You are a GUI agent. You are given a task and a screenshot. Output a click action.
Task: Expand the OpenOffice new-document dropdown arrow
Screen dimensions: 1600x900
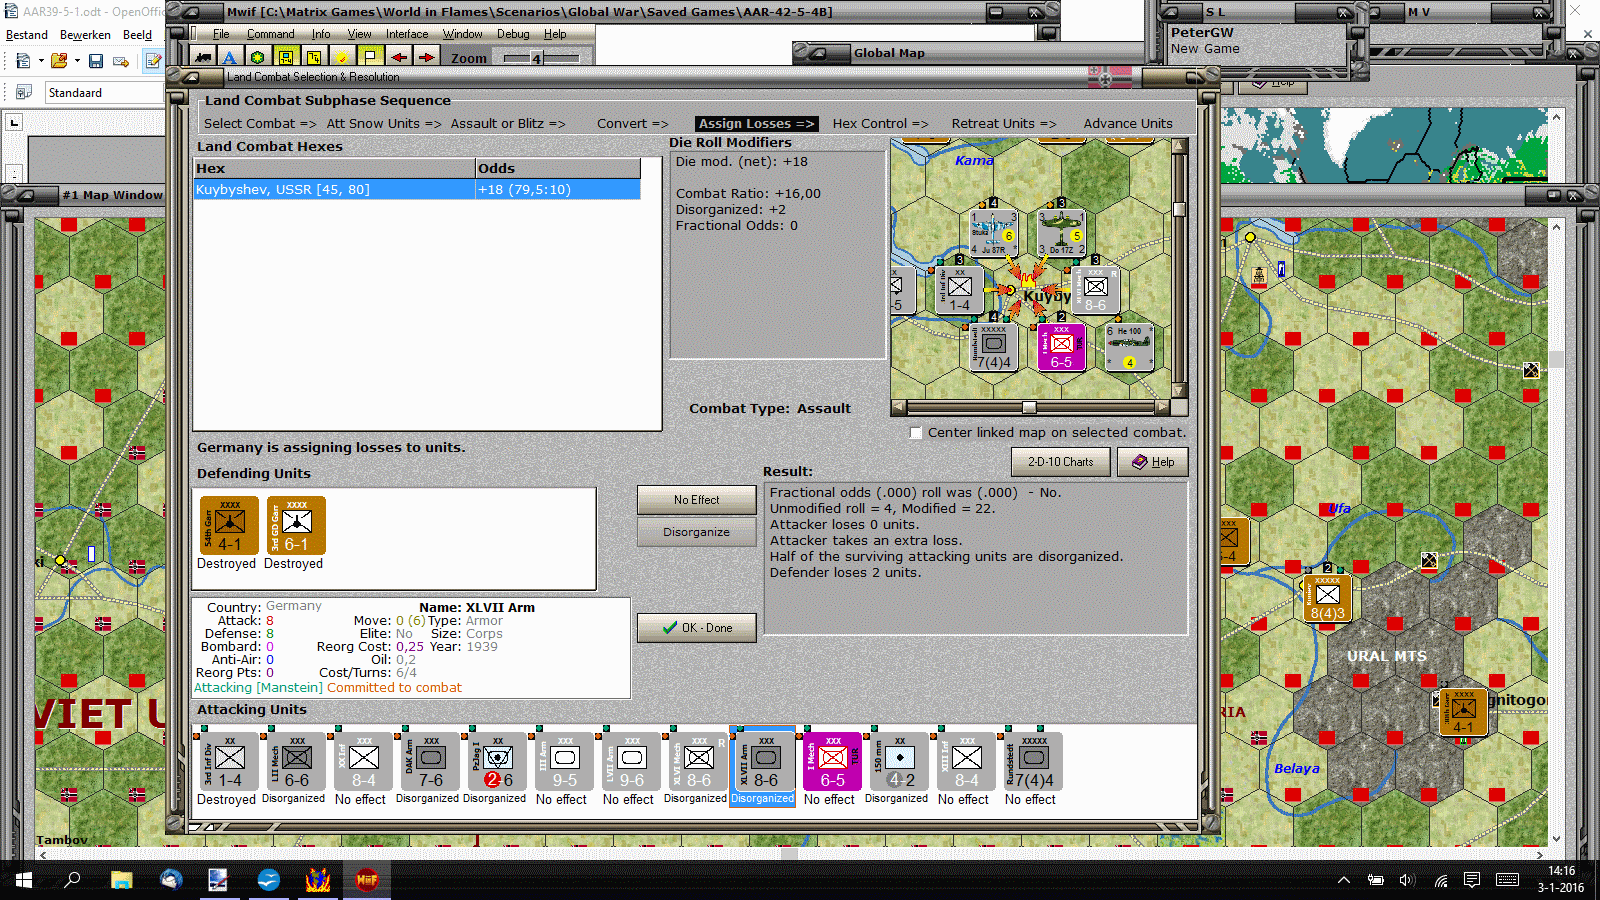[x=41, y=61]
